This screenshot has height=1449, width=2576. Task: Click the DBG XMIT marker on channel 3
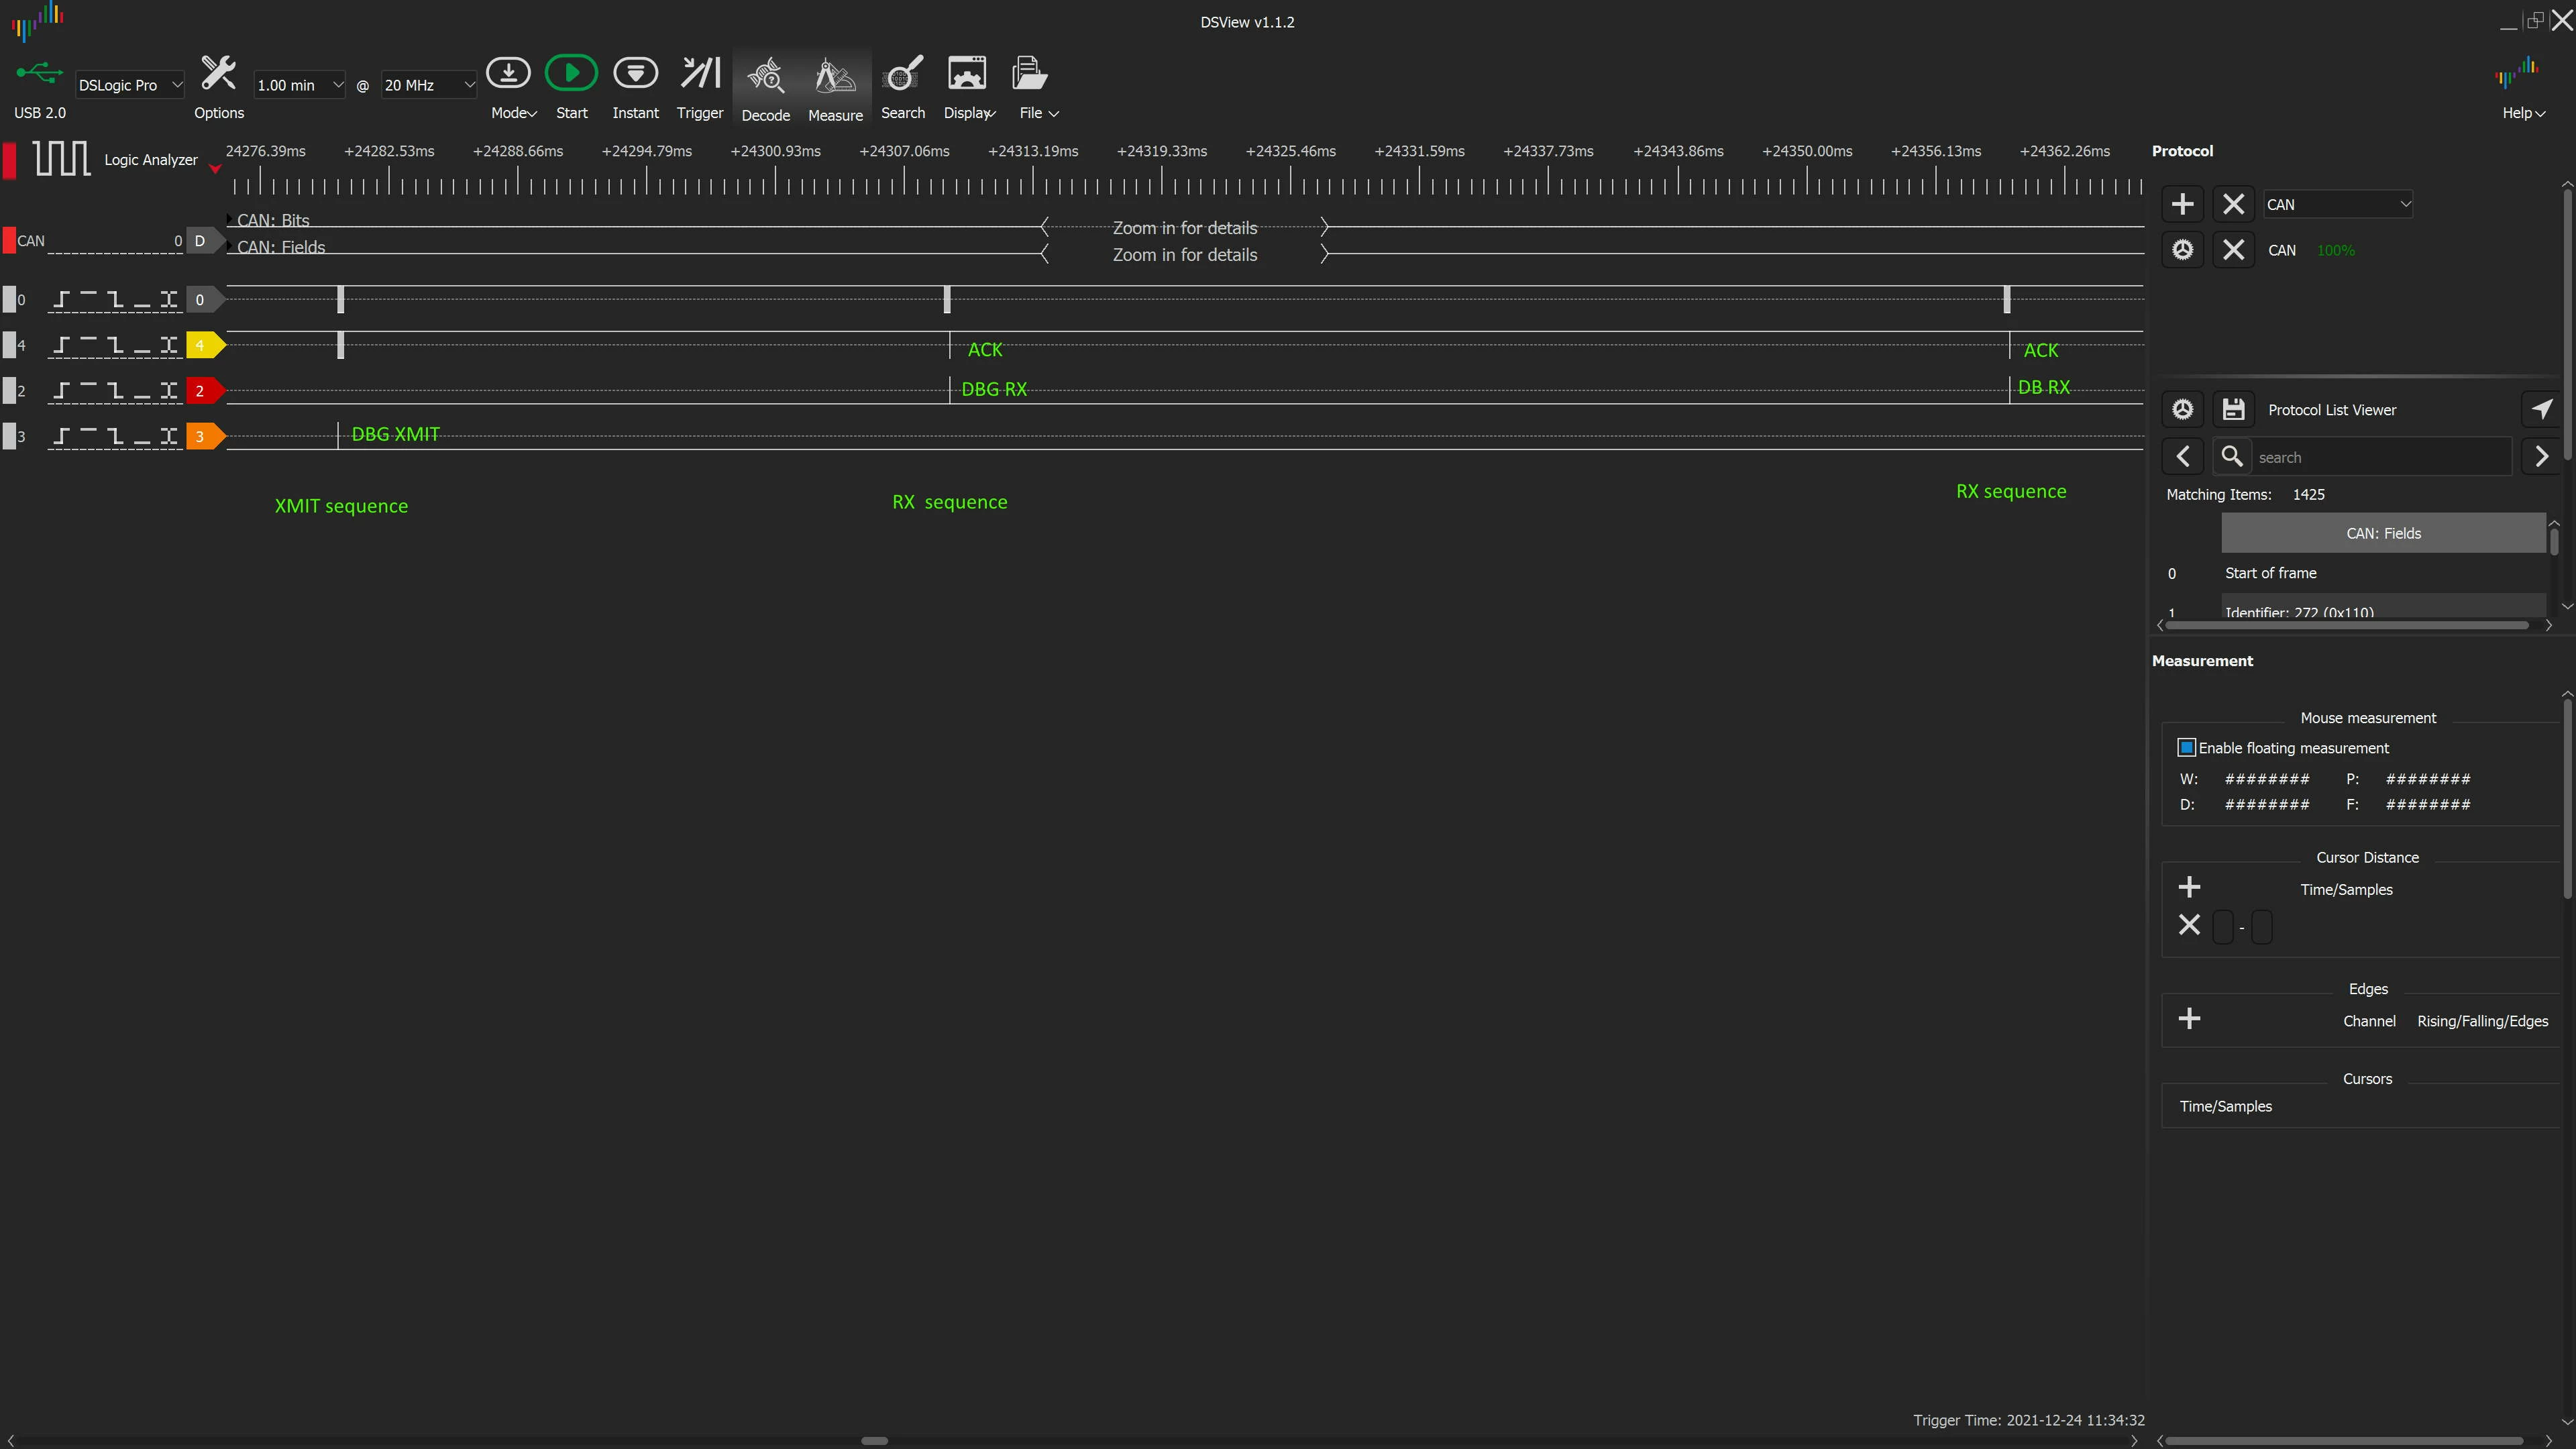(395, 434)
